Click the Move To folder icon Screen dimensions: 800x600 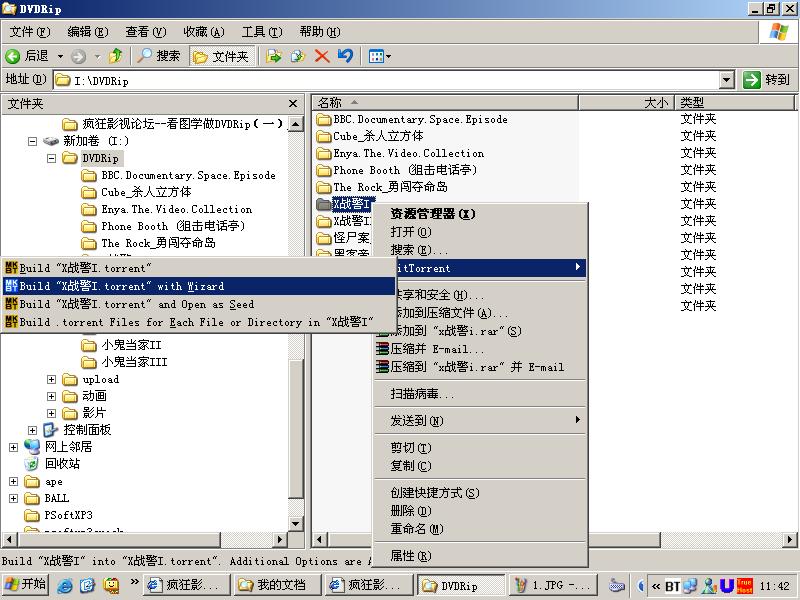274,56
